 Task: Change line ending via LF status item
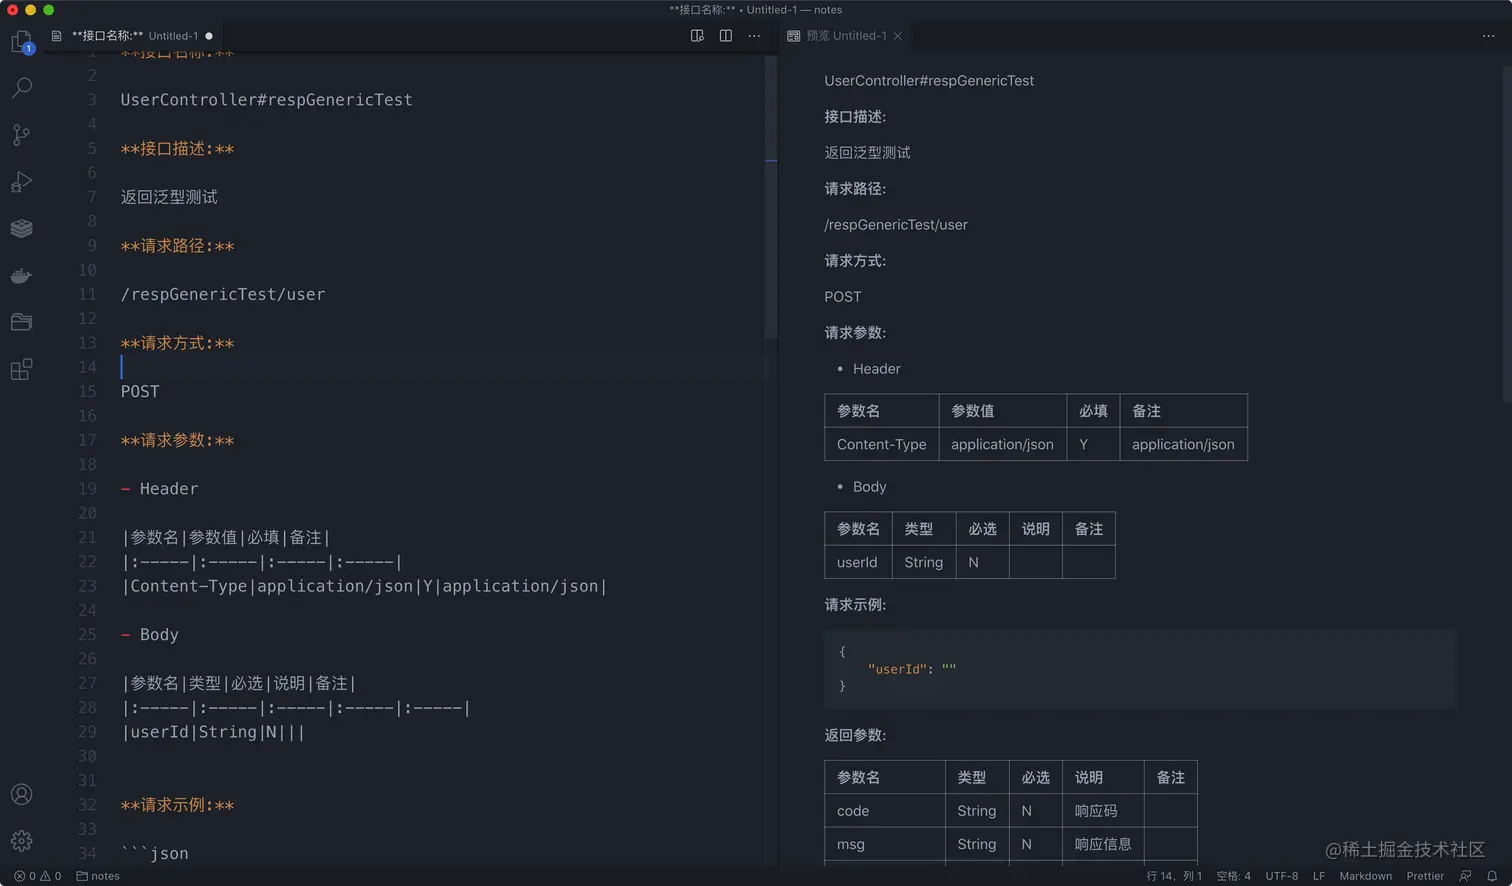1319,876
